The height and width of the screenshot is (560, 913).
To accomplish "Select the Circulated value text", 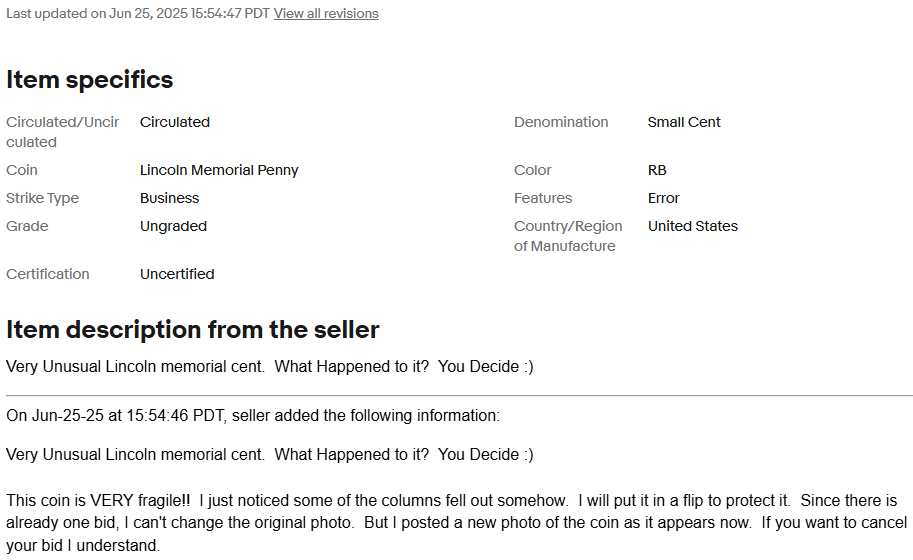I will tap(175, 122).
